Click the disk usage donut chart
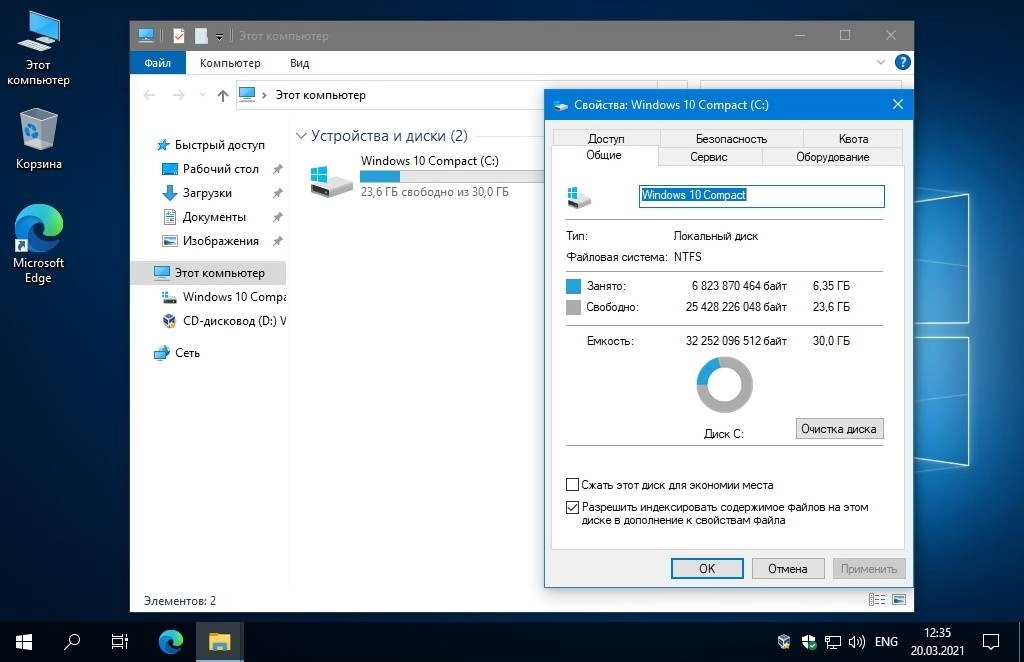This screenshot has width=1024, height=662. [x=724, y=385]
